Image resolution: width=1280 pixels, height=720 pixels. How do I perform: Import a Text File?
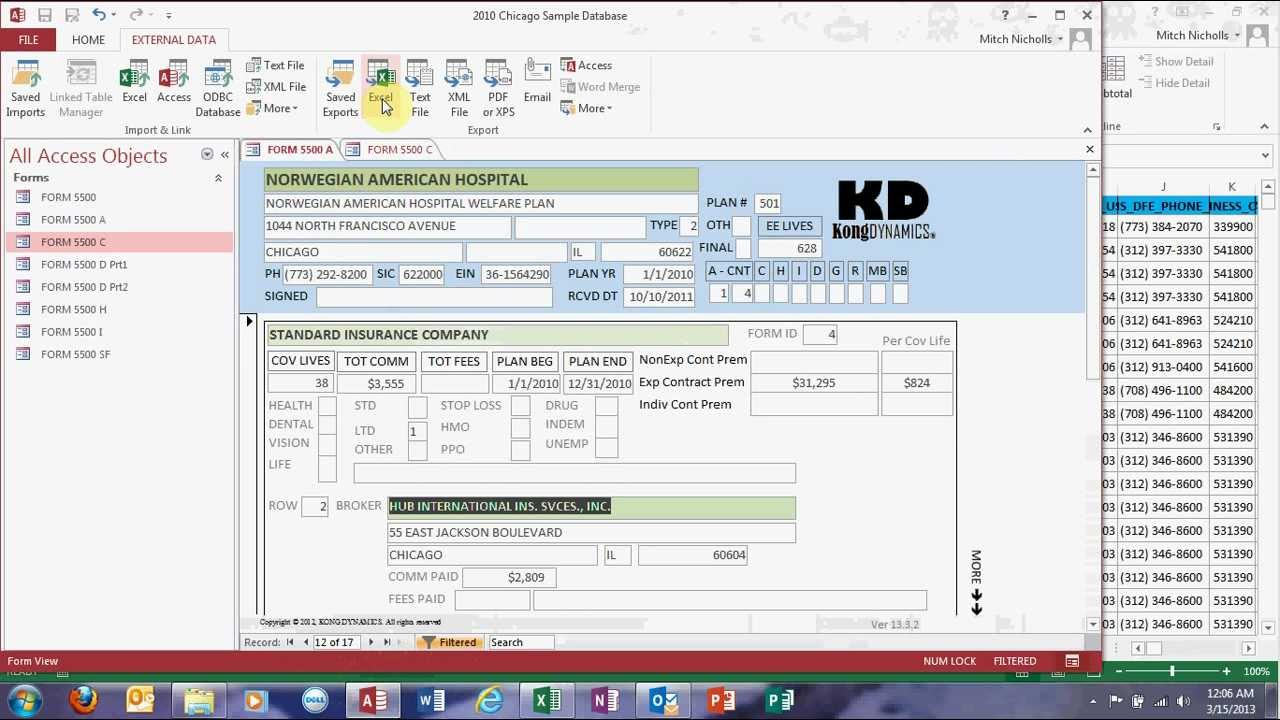coord(277,64)
